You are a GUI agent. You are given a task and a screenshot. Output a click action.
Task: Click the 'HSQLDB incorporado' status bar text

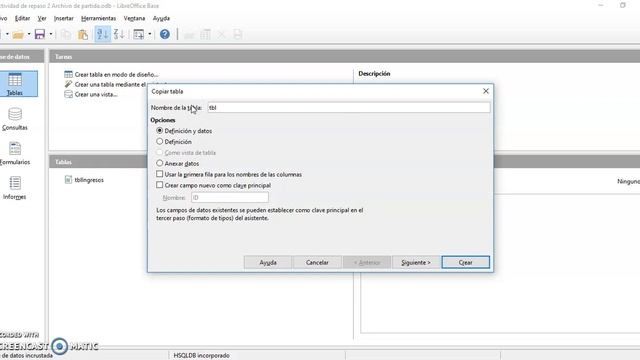202,356
